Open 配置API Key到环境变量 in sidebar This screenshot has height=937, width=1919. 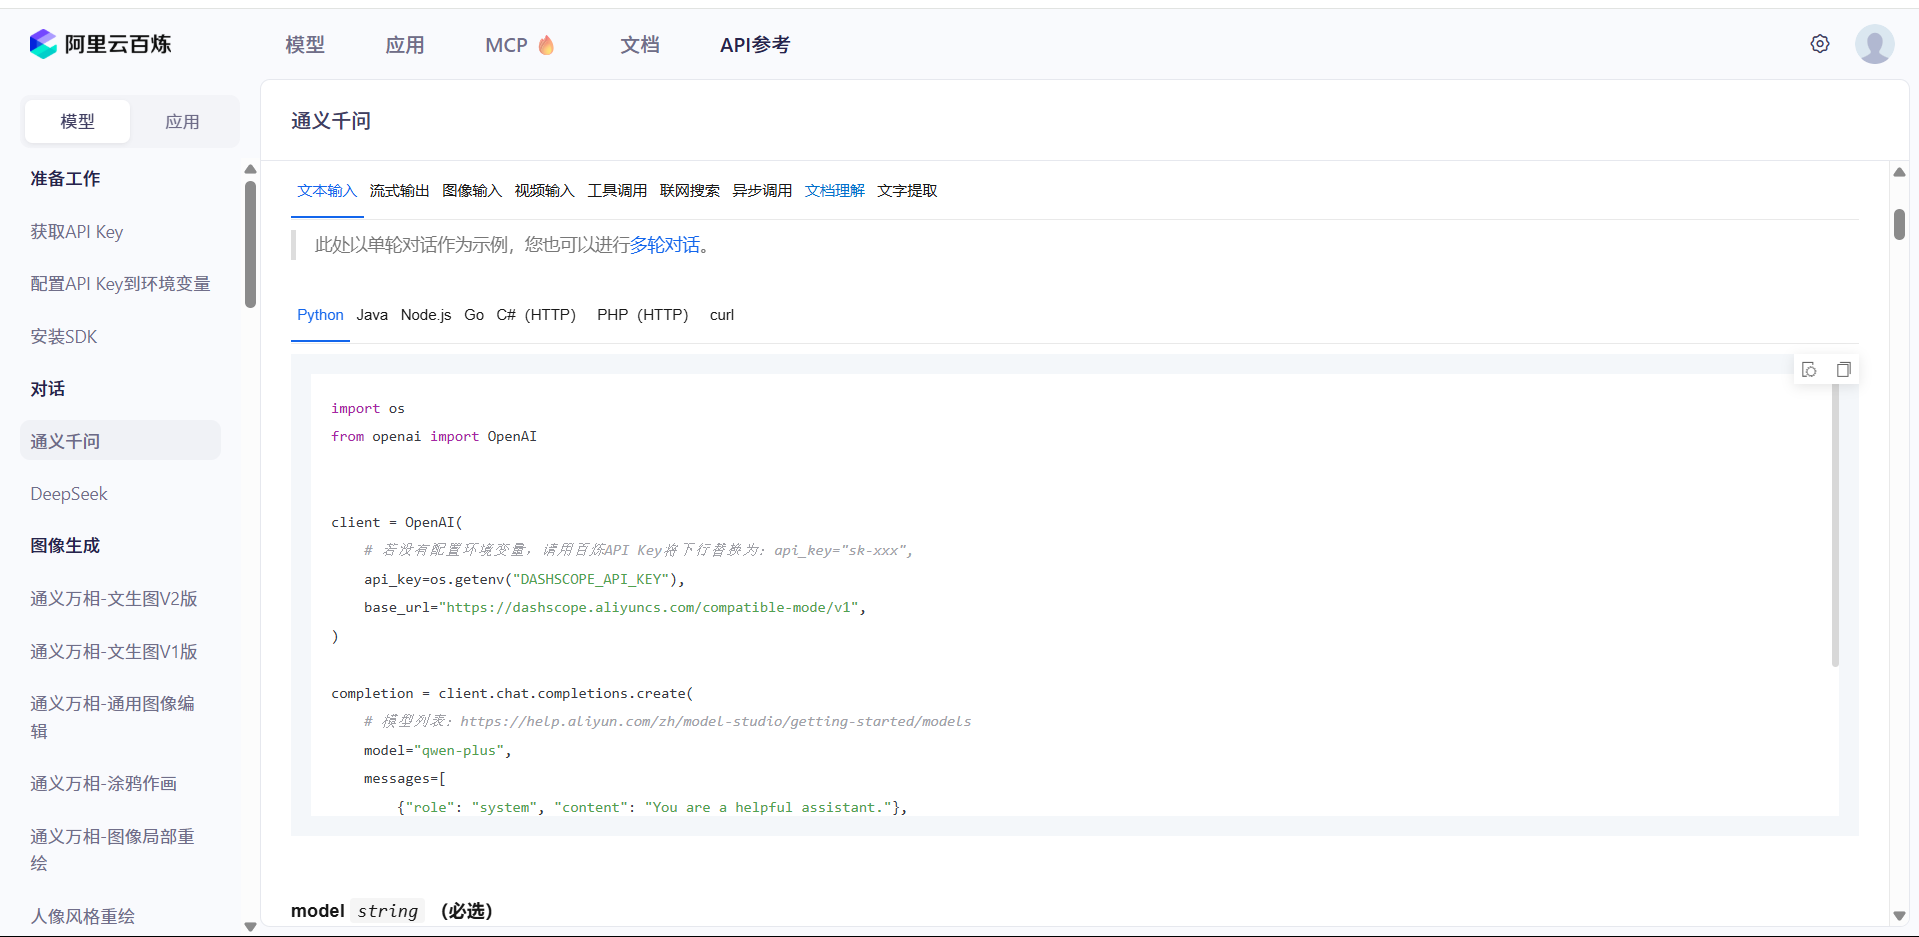pyautogui.click(x=120, y=284)
